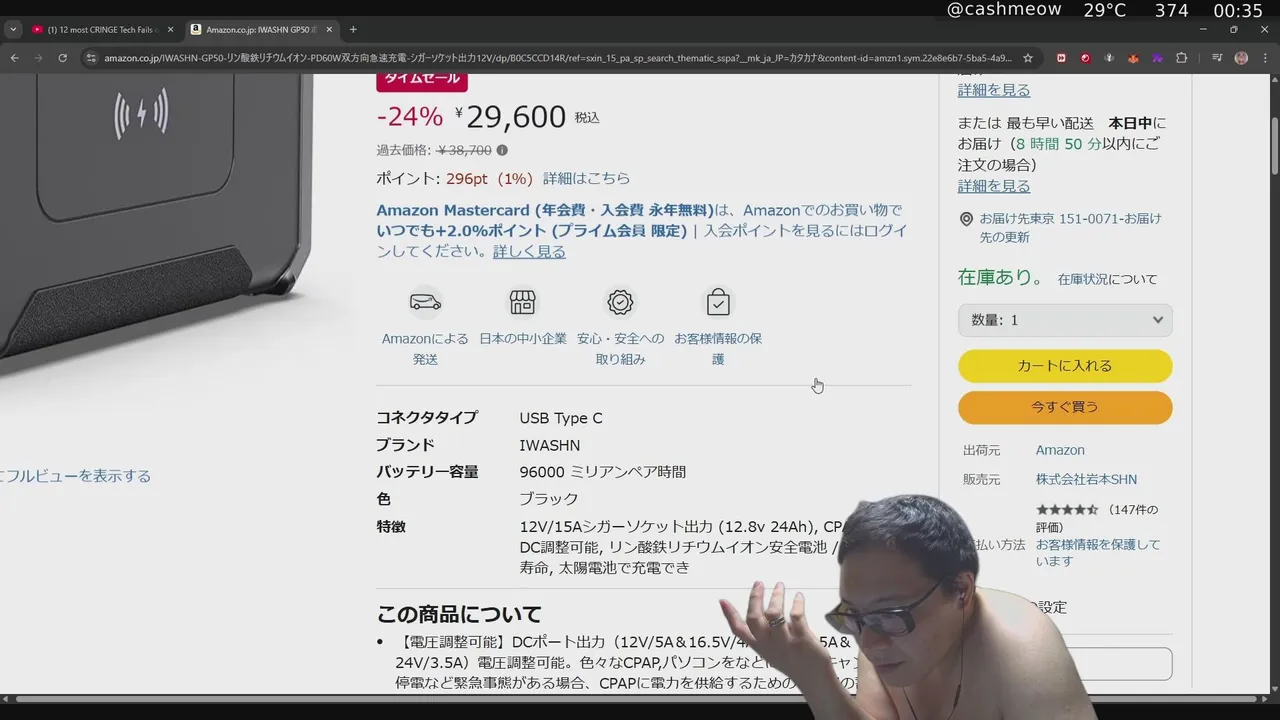Open site information icon in address bar

pyautogui.click(x=92, y=58)
